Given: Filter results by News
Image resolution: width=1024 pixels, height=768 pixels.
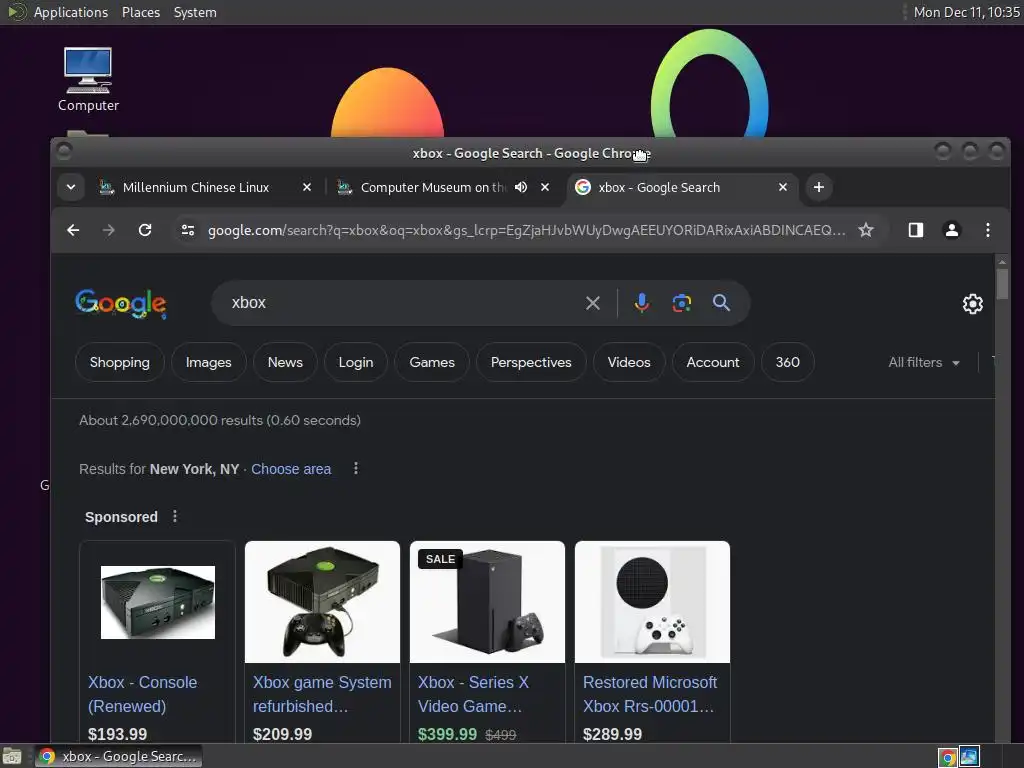Looking at the screenshot, I should (x=285, y=362).
